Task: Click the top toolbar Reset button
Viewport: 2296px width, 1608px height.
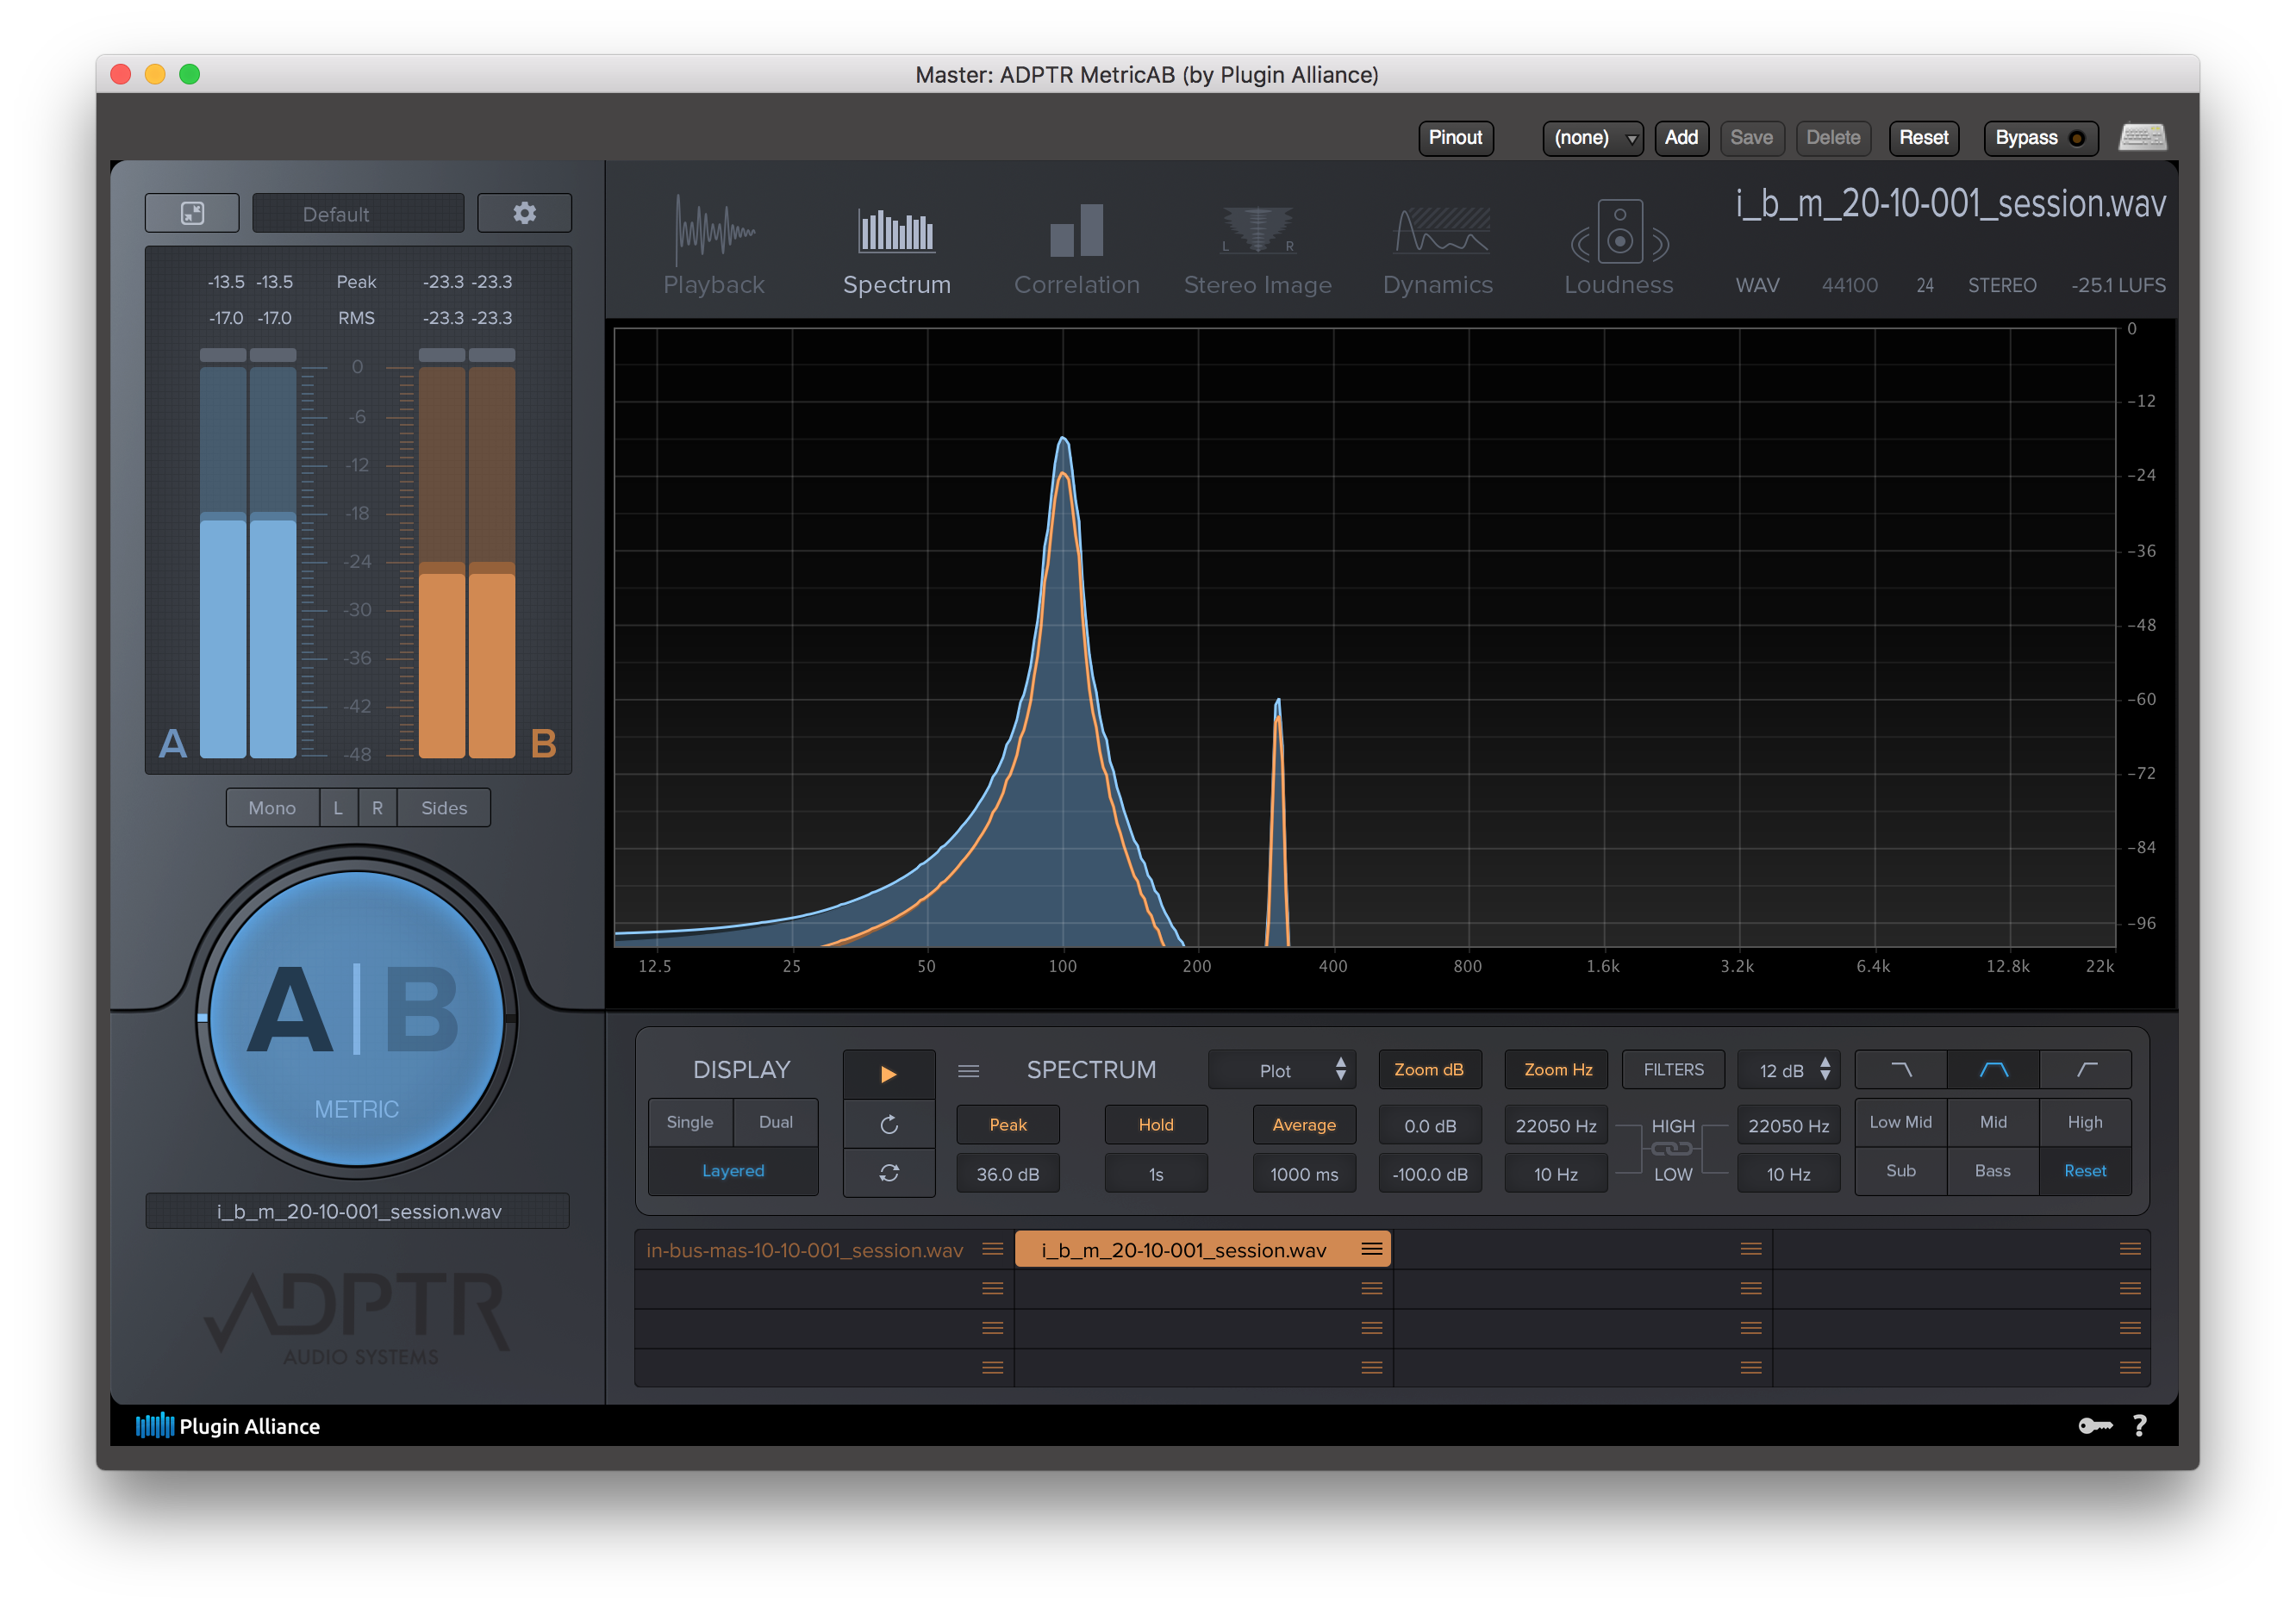Action: click(x=1923, y=138)
